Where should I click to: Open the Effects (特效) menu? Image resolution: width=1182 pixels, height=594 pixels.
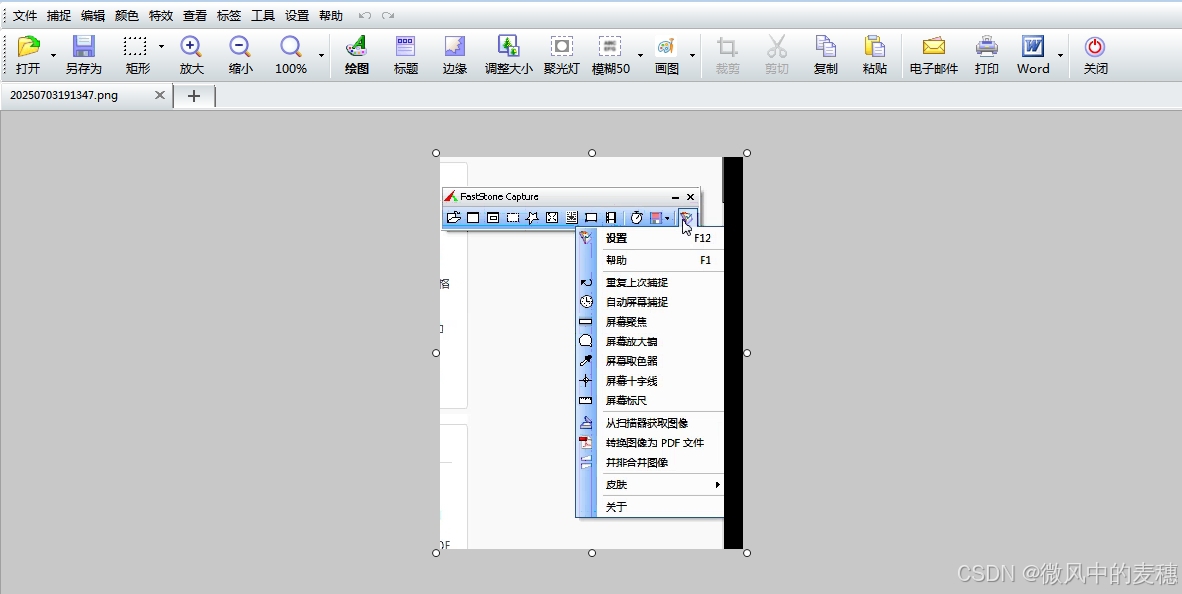click(161, 15)
